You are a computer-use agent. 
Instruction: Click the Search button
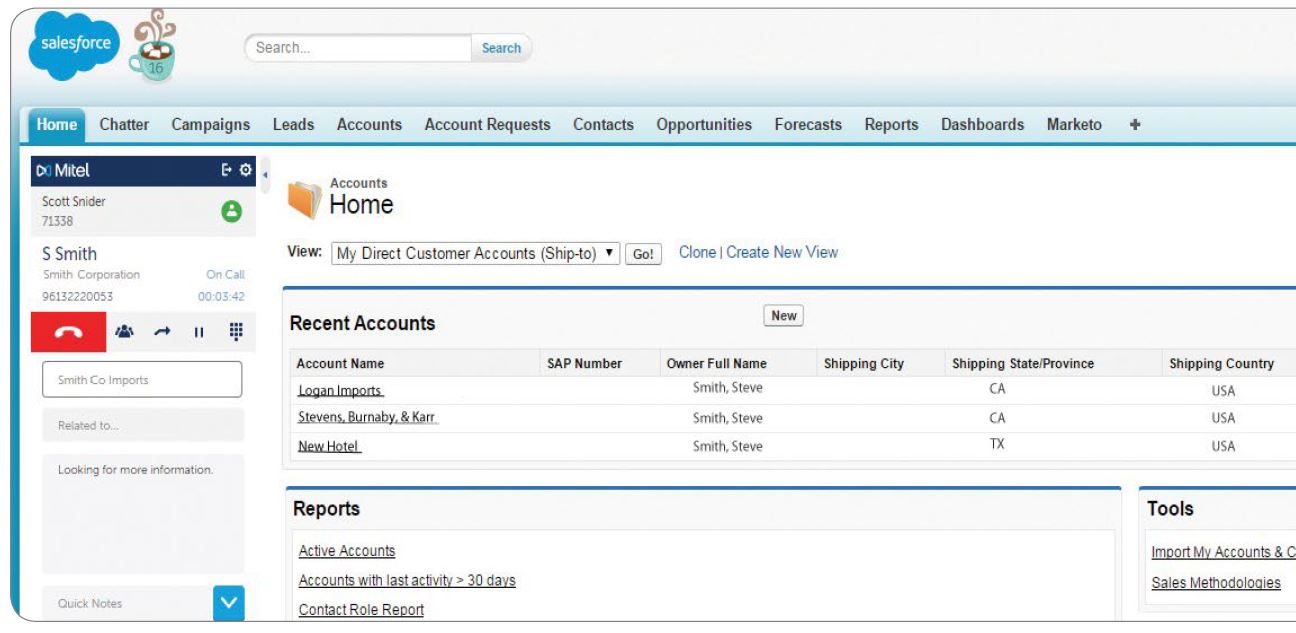pyautogui.click(x=501, y=48)
